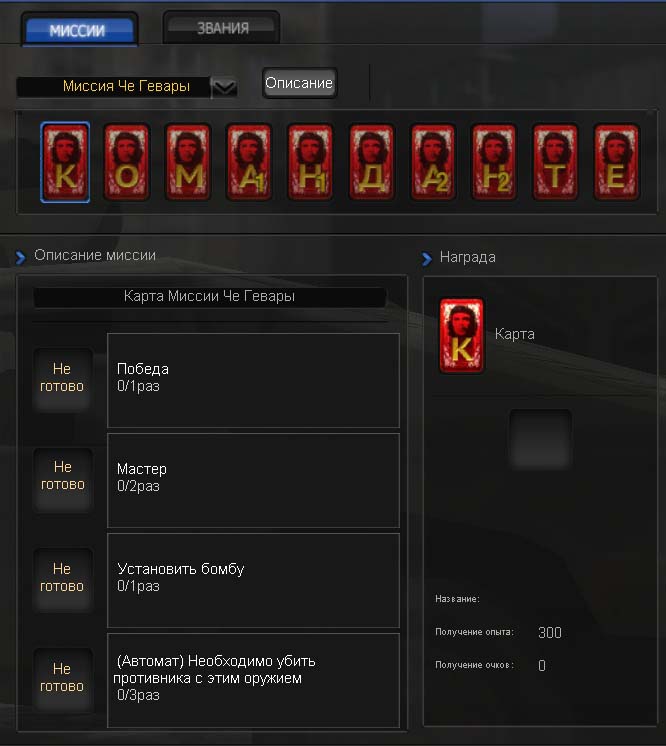Choose the Д mission card
Screen dimensions: 666x746
372,162
